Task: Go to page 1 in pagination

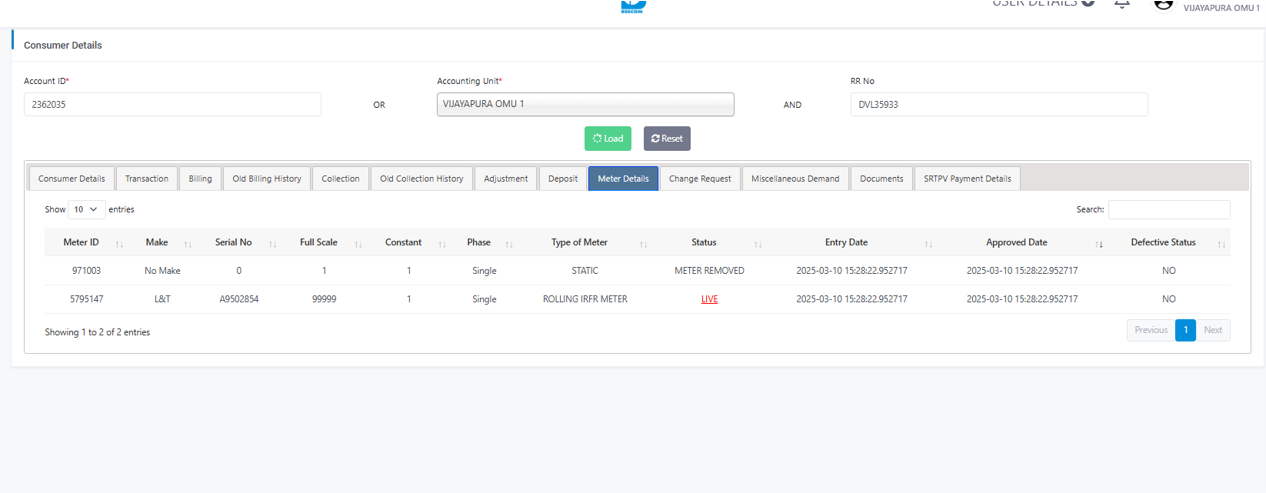Action: coord(1185,330)
